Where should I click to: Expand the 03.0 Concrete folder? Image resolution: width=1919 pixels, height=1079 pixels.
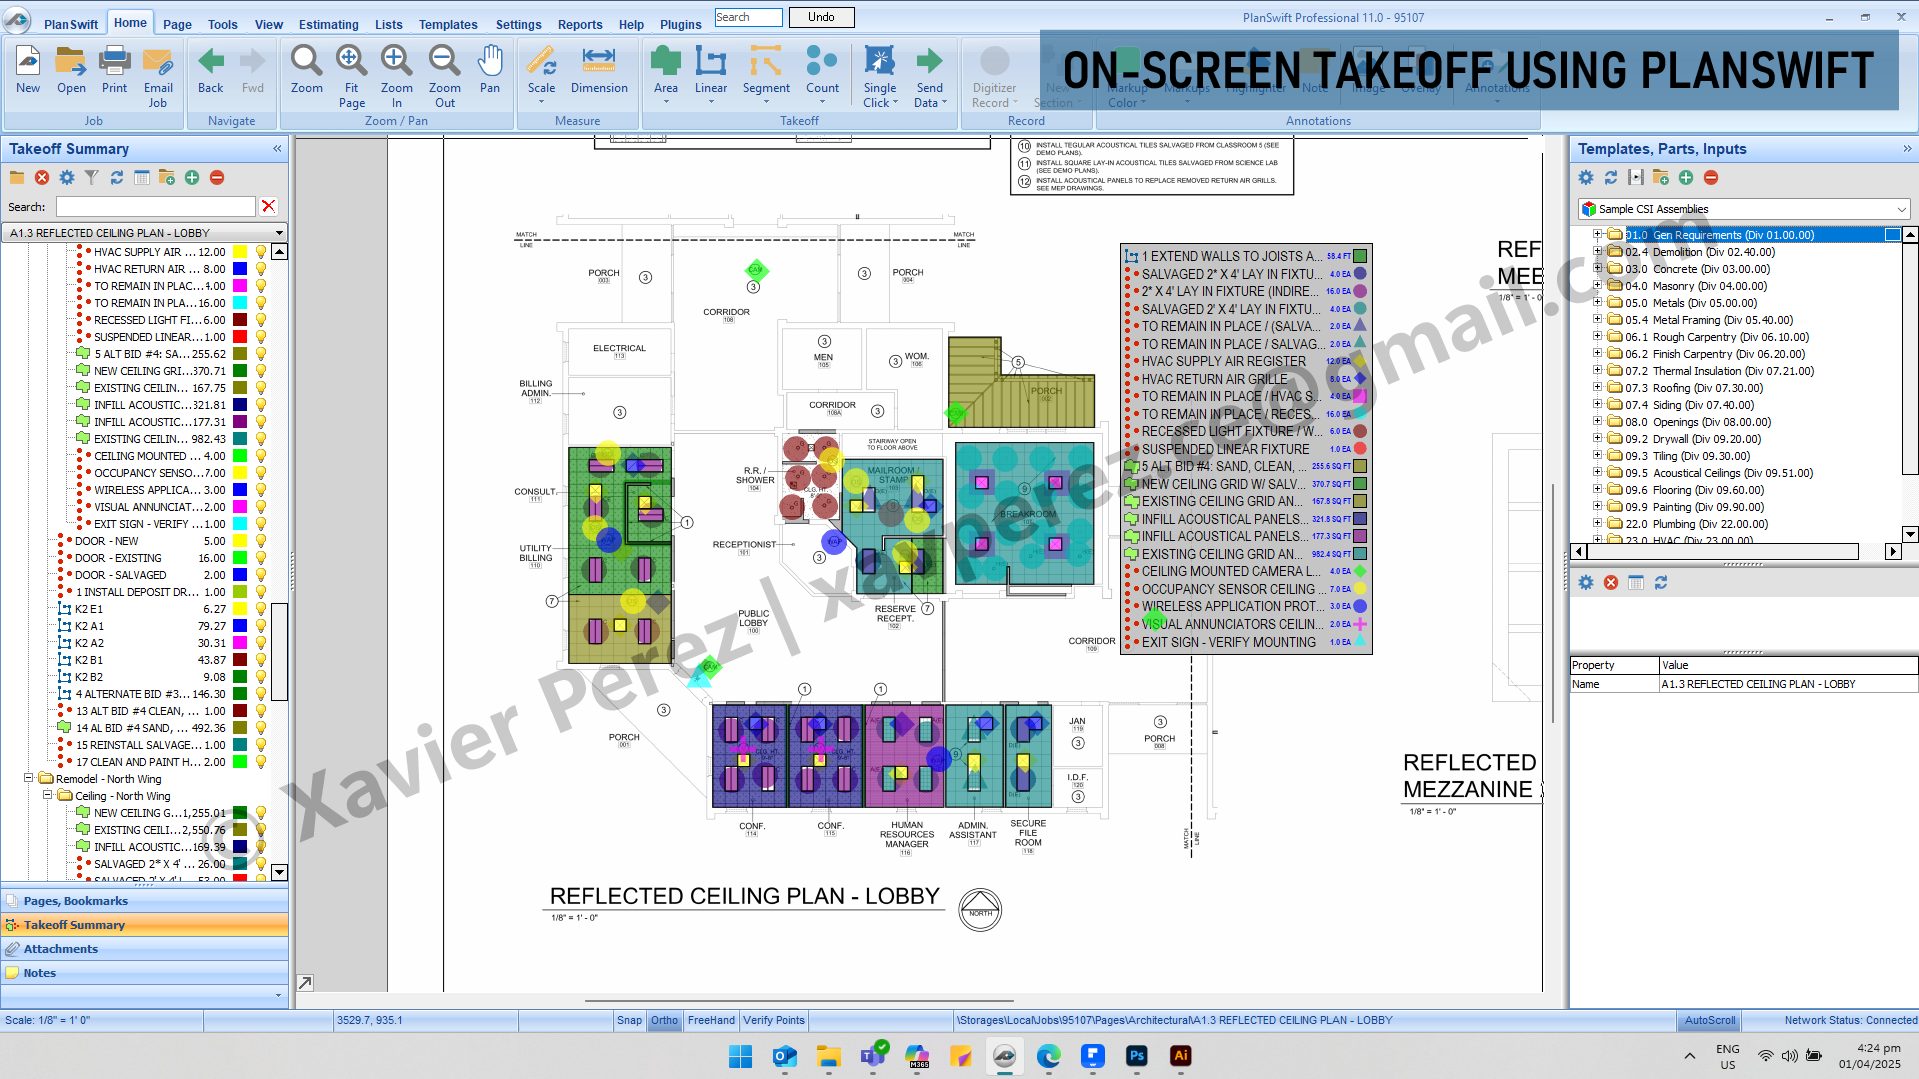[x=1598, y=269]
